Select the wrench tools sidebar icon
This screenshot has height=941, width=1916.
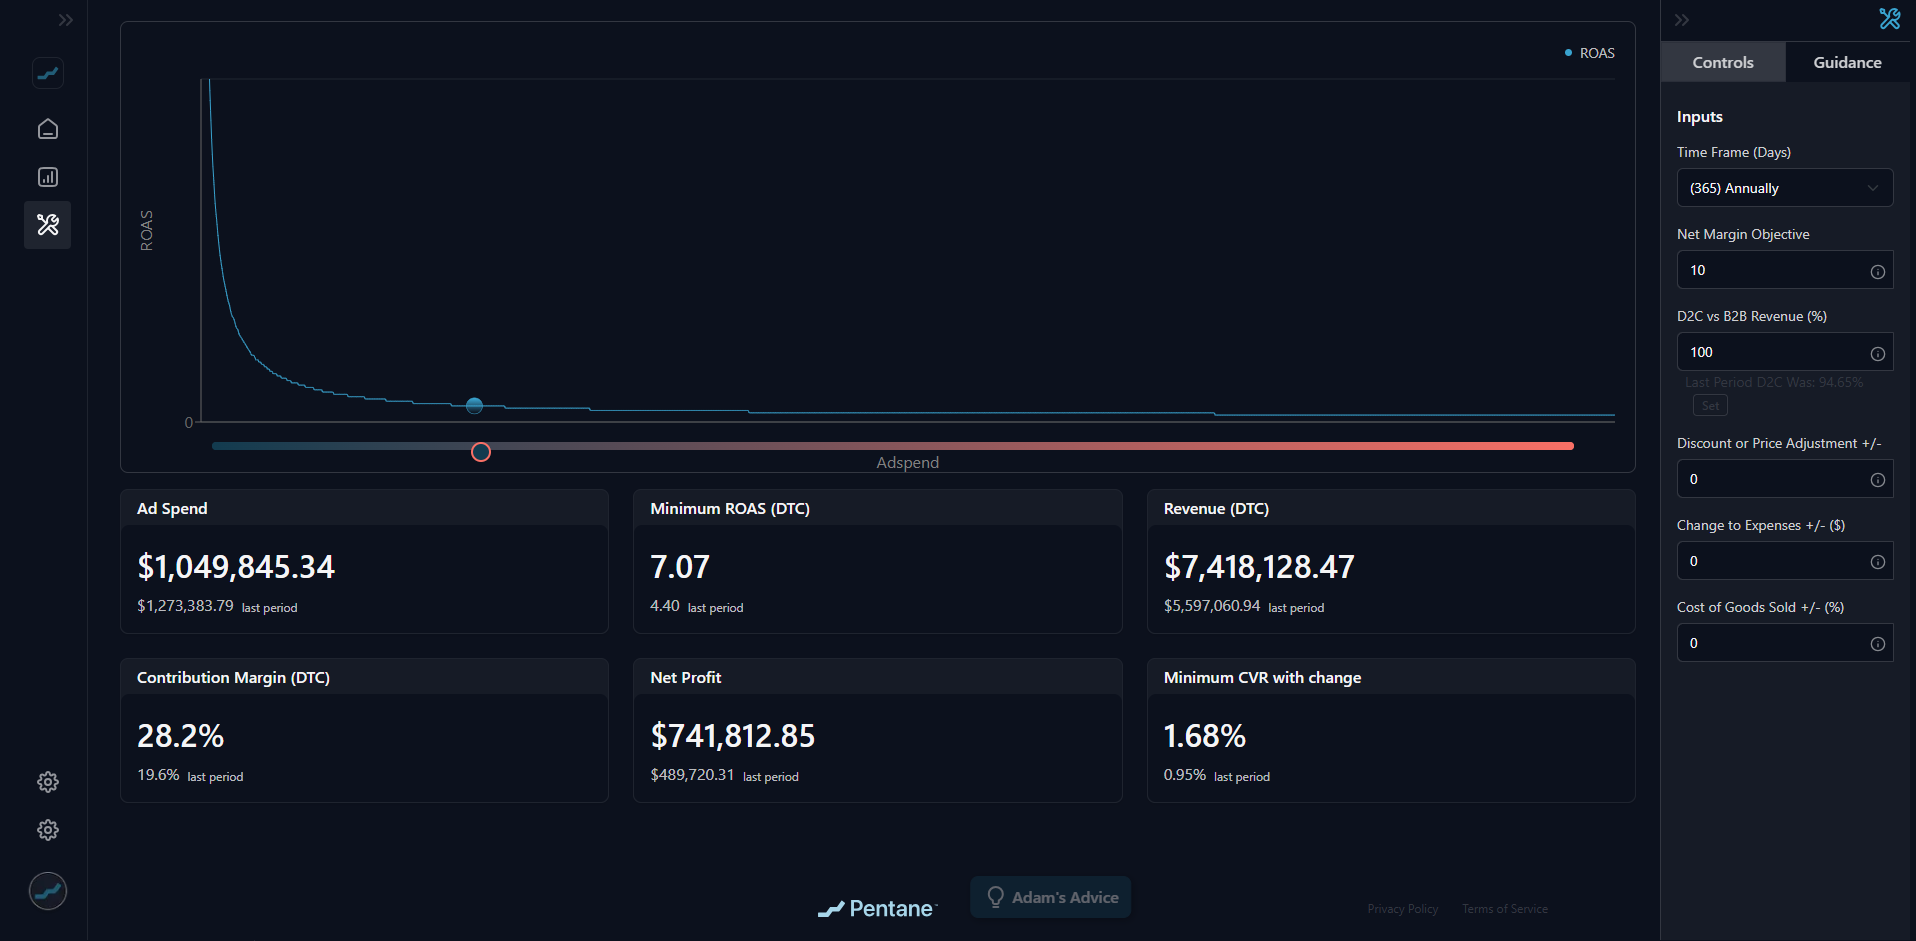[x=47, y=225]
